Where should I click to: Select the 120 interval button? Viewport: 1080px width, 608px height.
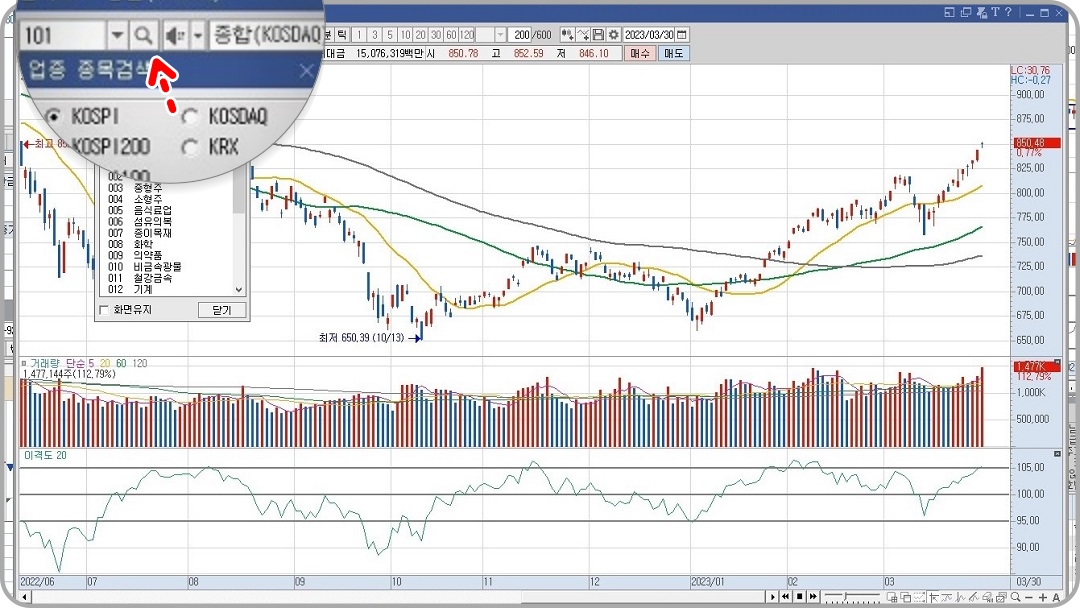(x=467, y=34)
